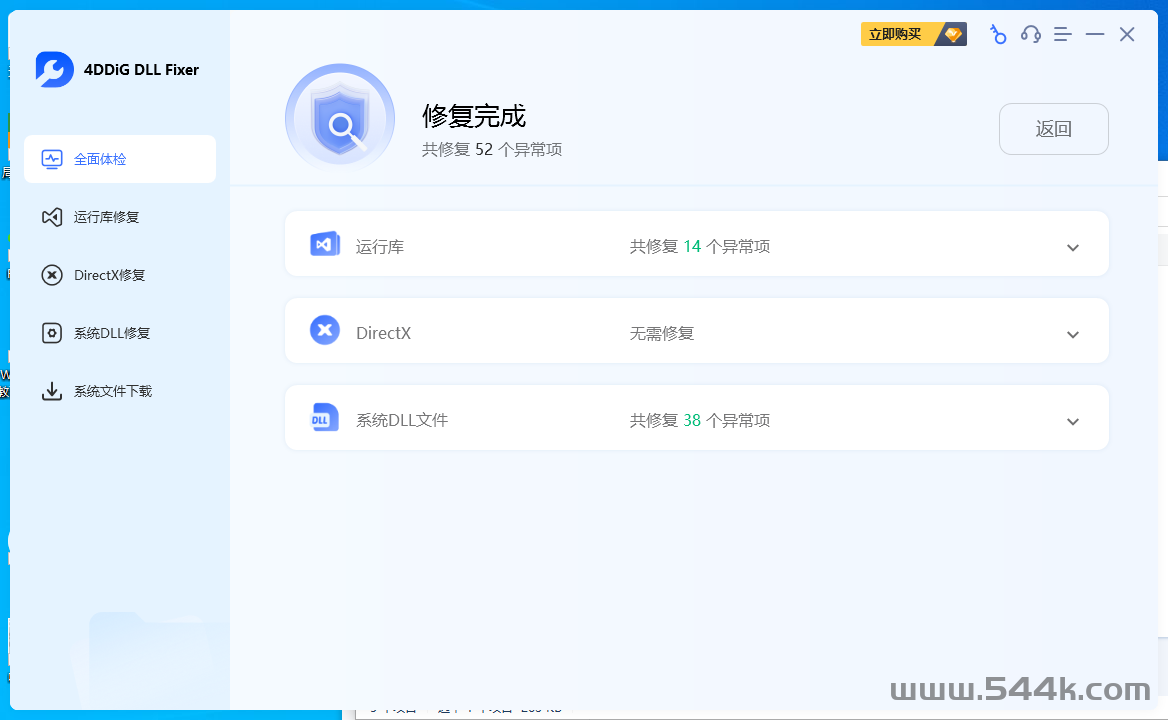The width and height of the screenshot is (1168, 720).
Task: Click the 系统DLL文件 DLL icon
Action: coord(325,418)
